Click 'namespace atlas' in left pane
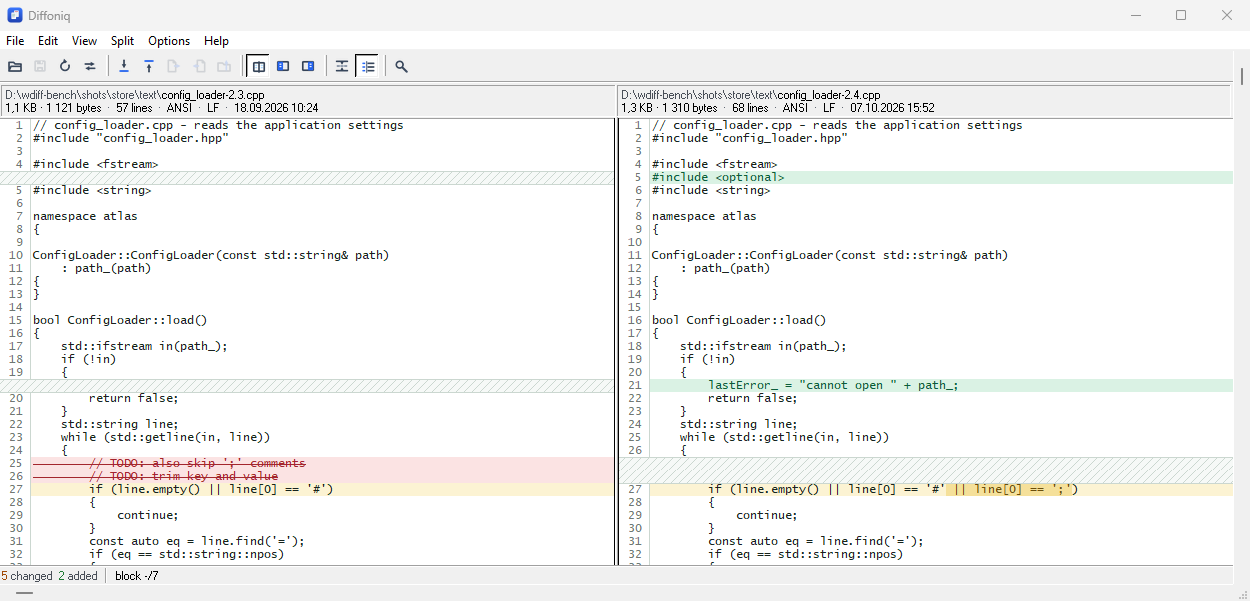Image resolution: width=1250 pixels, height=601 pixels. coord(85,216)
